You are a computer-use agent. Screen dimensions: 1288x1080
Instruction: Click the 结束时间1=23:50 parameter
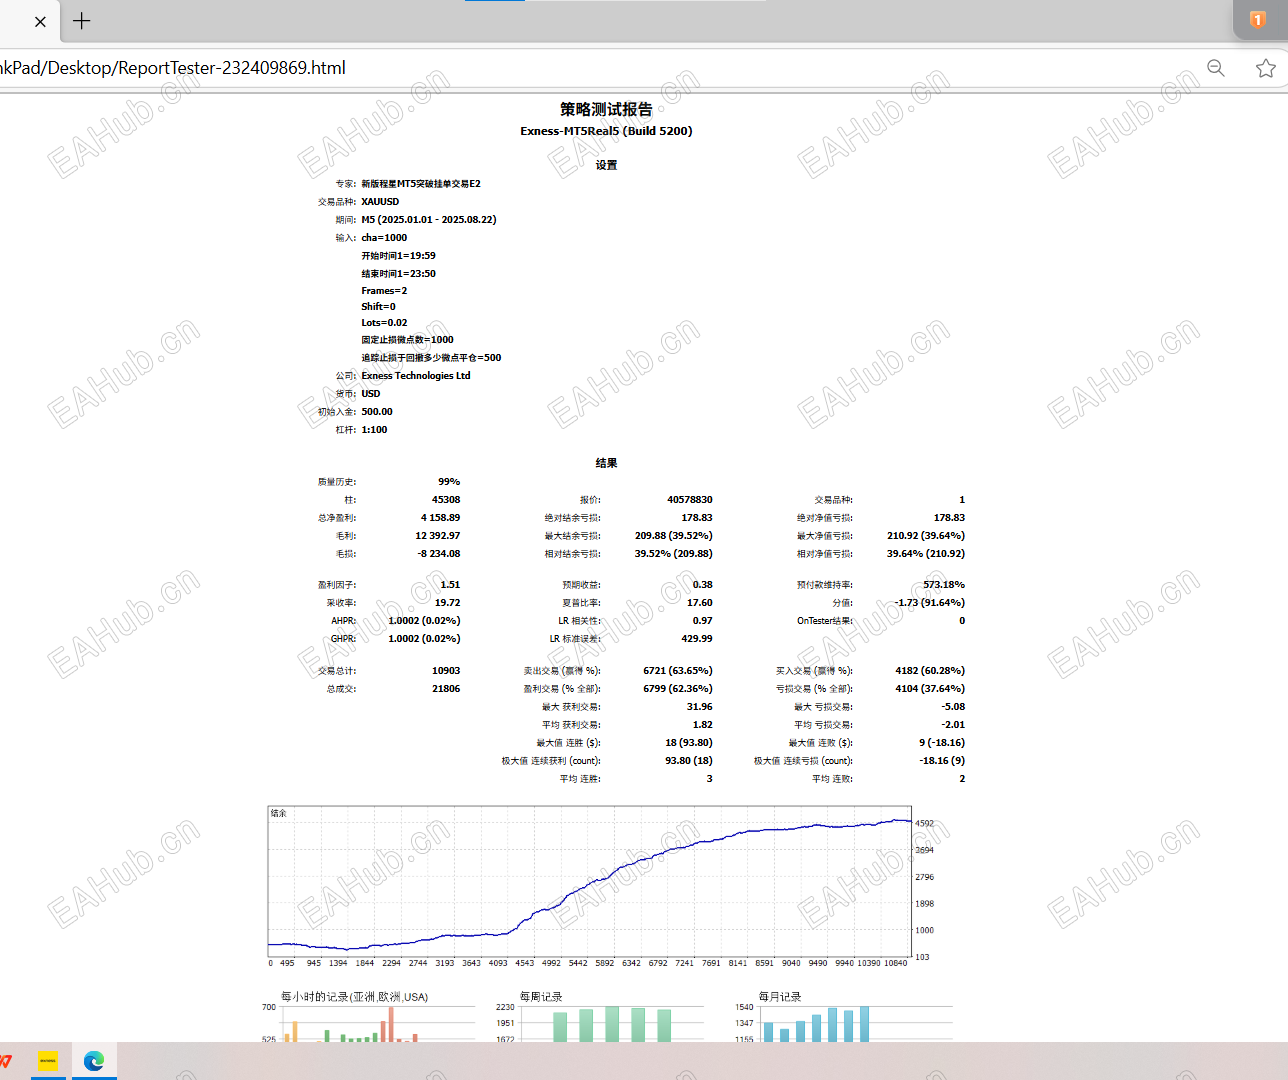398,274
